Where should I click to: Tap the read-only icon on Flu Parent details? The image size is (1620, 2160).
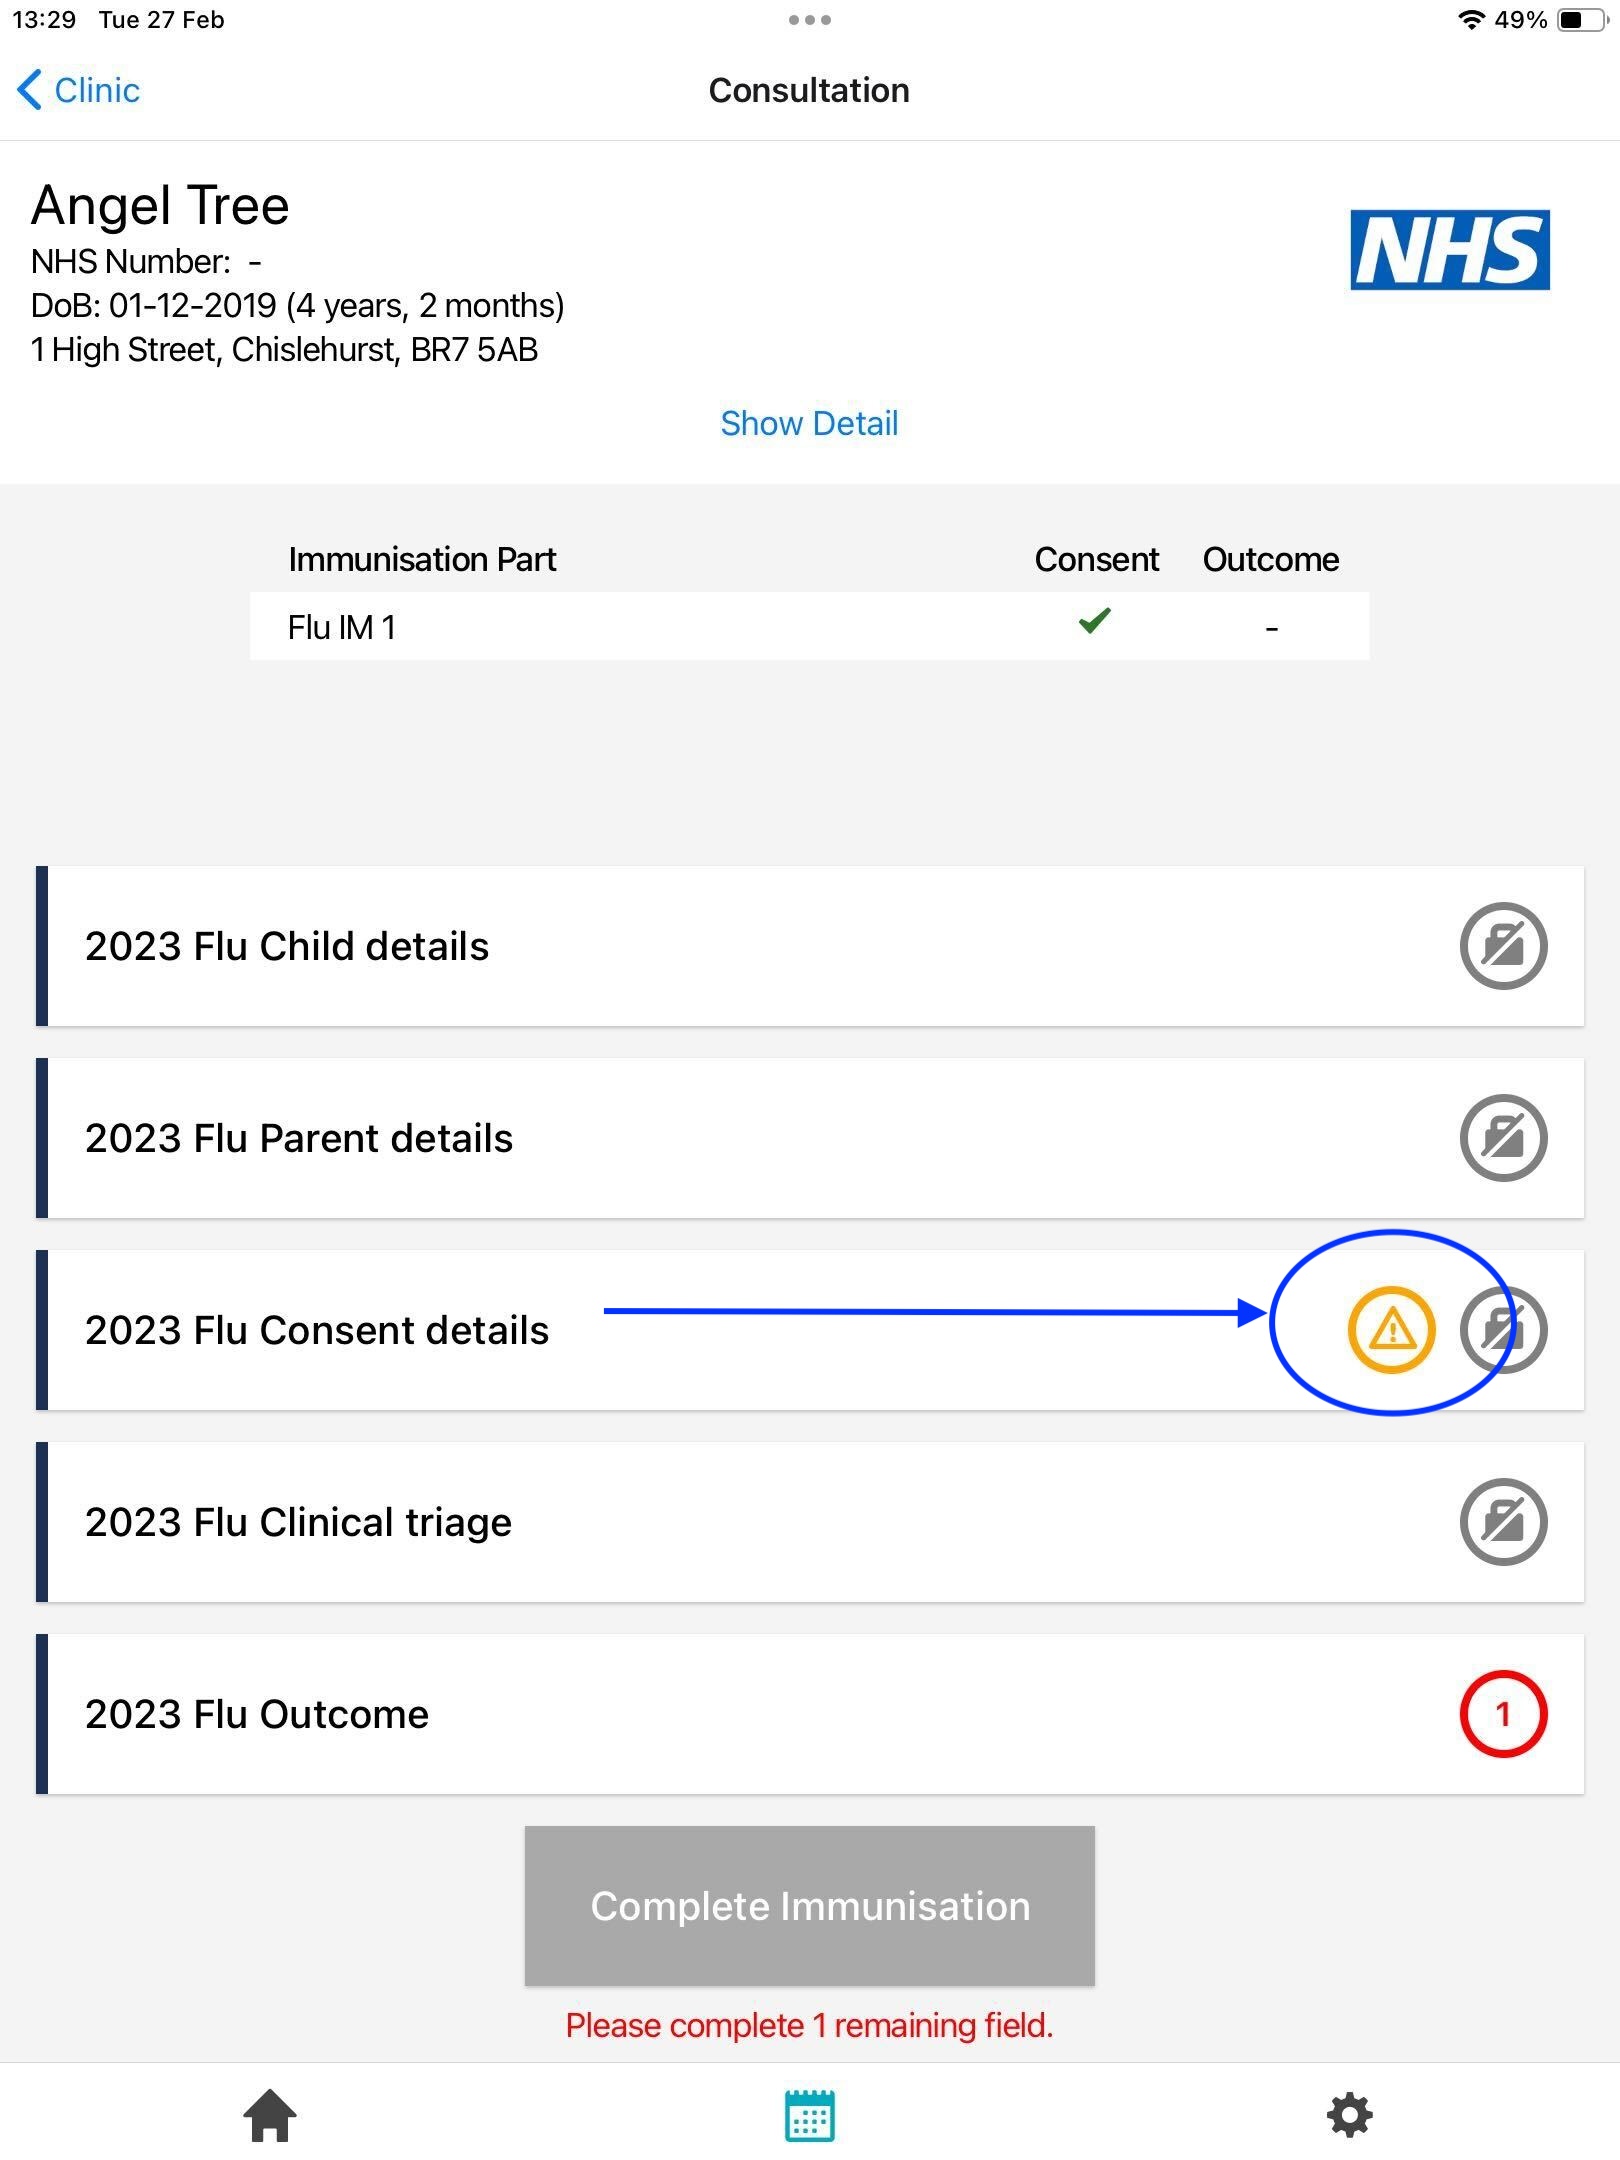click(x=1503, y=1138)
